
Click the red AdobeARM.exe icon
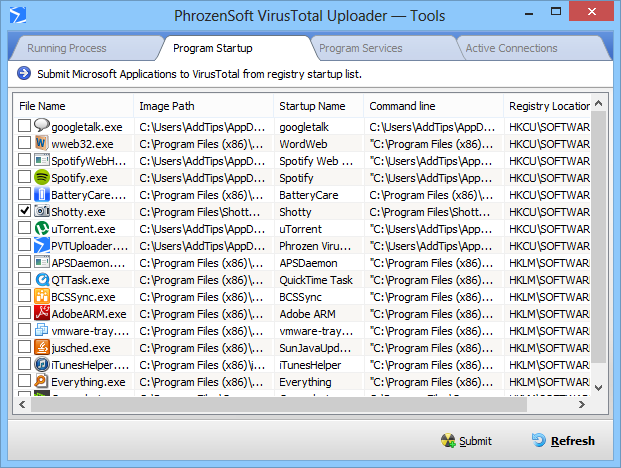click(x=42, y=313)
